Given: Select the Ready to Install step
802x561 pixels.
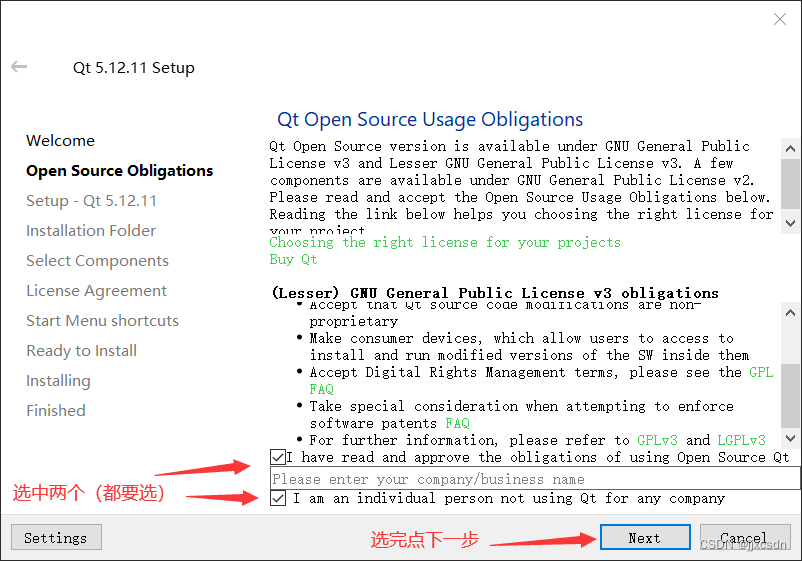Looking at the screenshot, I should tap(81, 351).
